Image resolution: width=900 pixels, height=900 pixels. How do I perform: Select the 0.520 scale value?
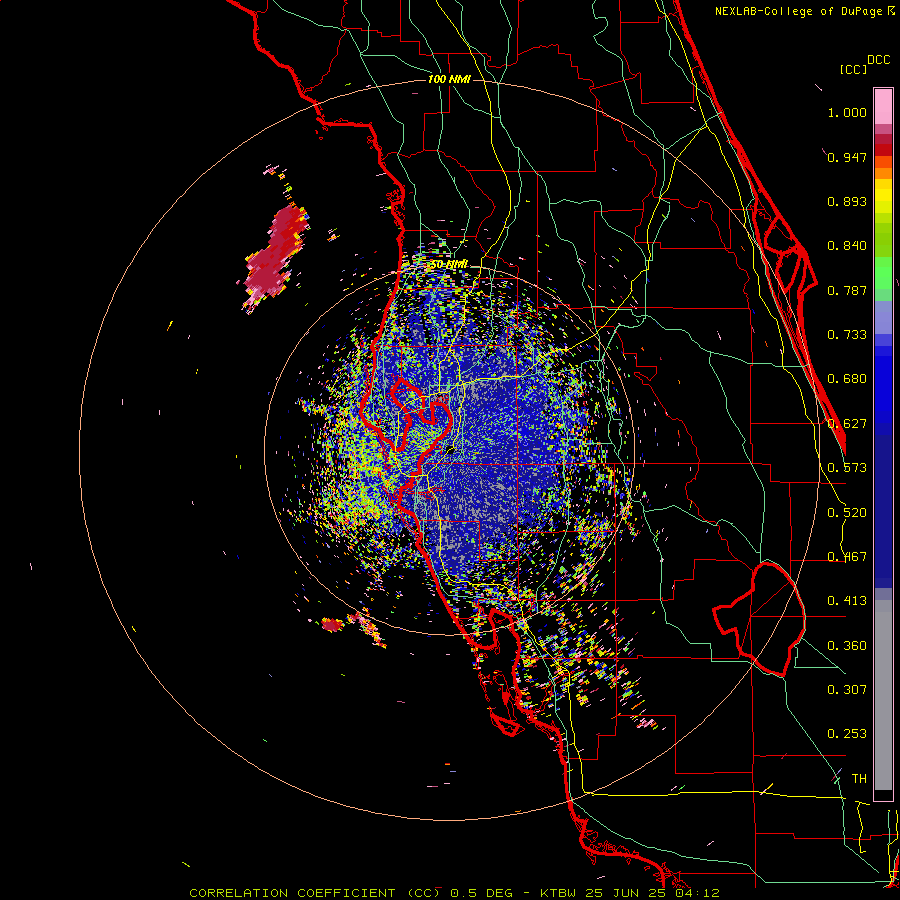847,513
